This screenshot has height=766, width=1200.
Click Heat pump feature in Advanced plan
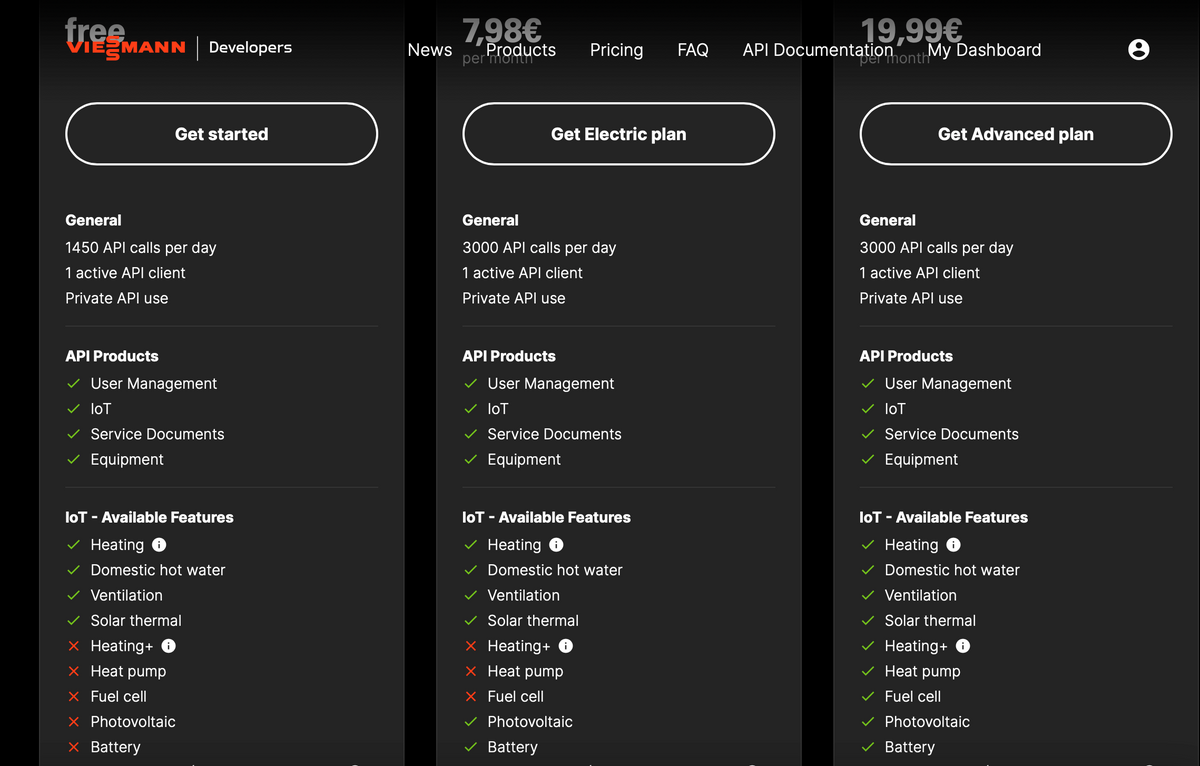(922, 671)
